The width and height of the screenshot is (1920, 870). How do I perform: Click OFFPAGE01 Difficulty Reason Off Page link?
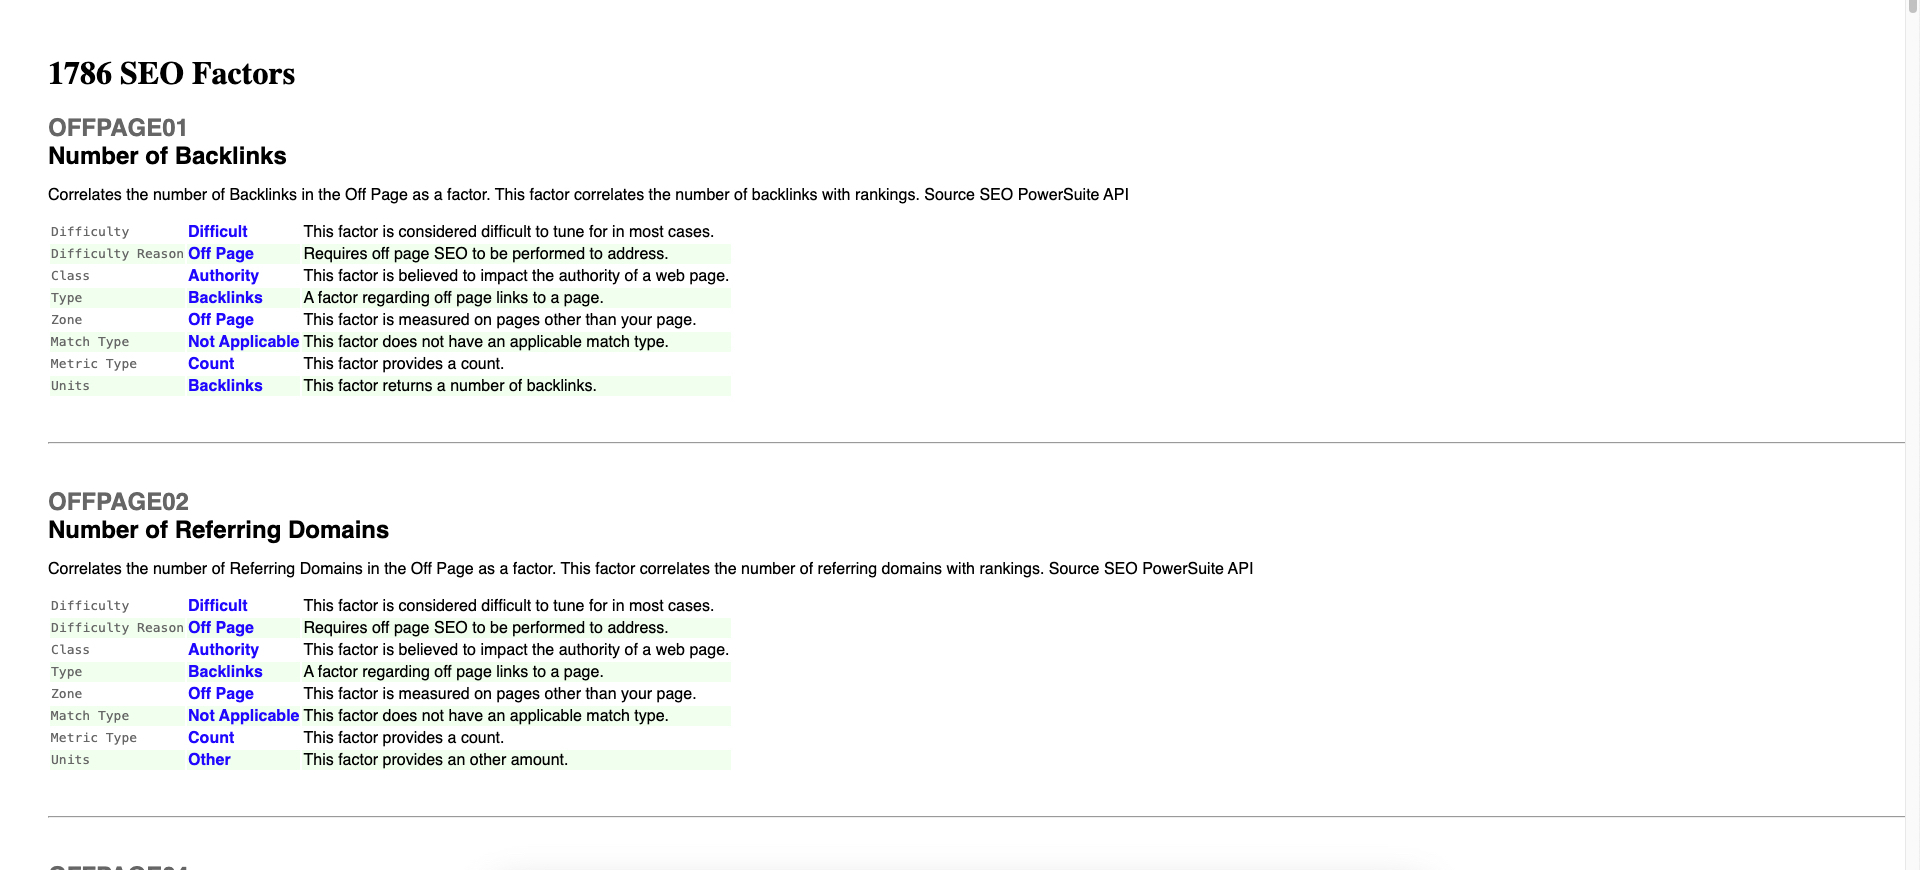tap(220, 254)
